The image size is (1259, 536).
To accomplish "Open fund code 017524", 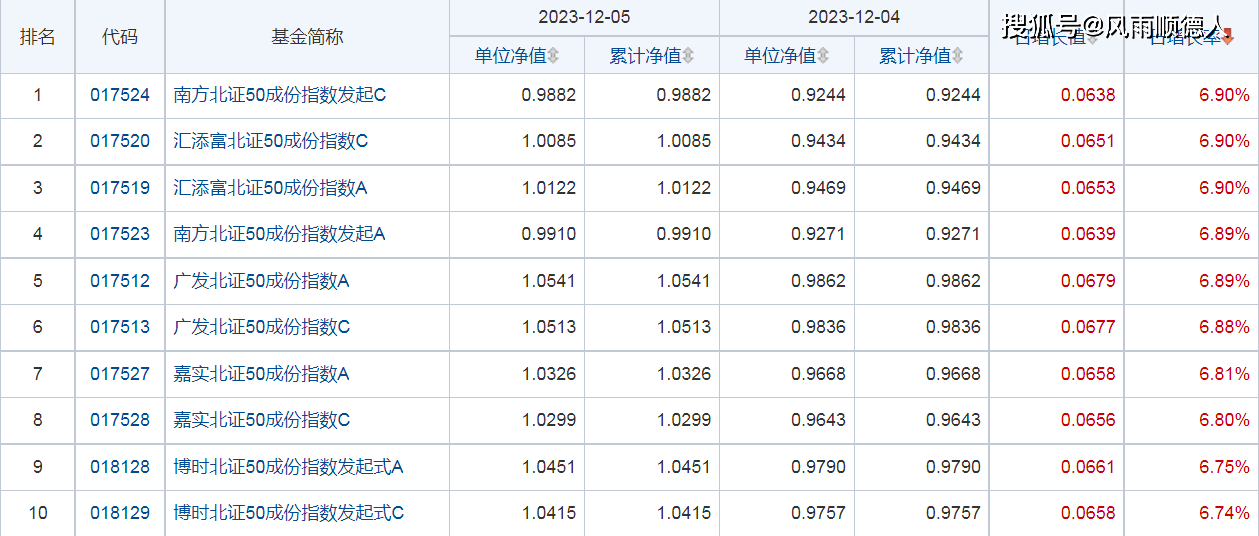I will pos(120,96).
